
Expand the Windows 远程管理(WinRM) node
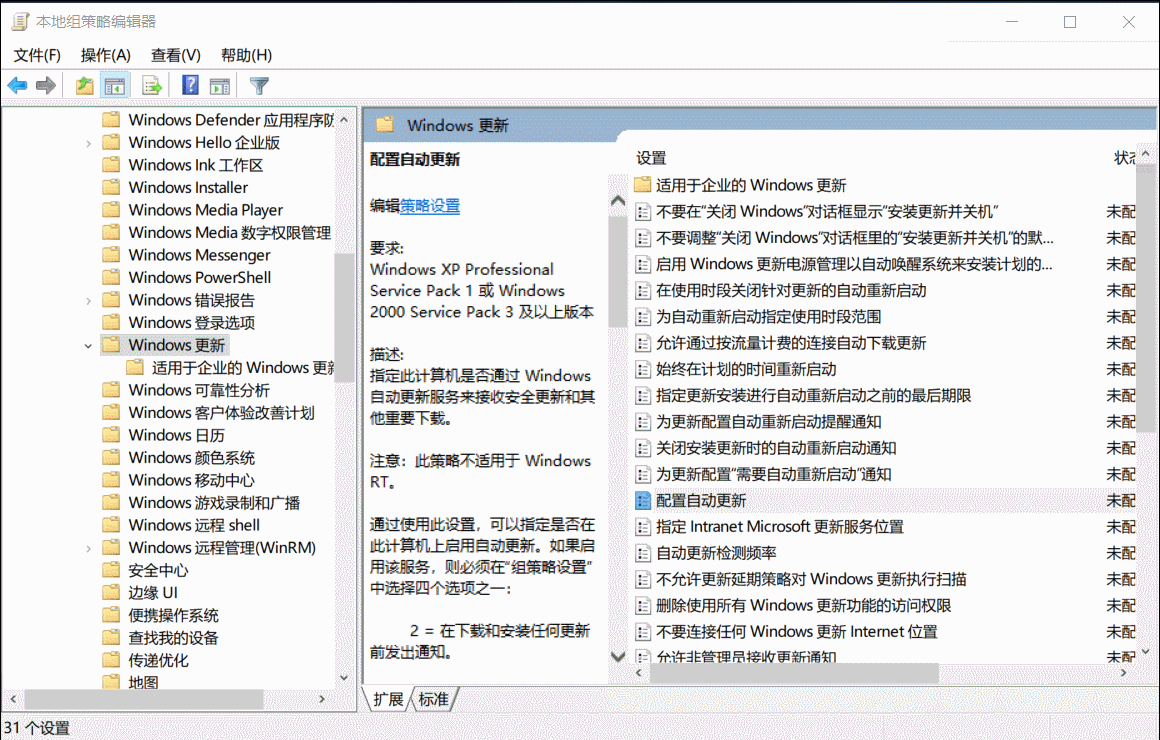coord(88,547)
